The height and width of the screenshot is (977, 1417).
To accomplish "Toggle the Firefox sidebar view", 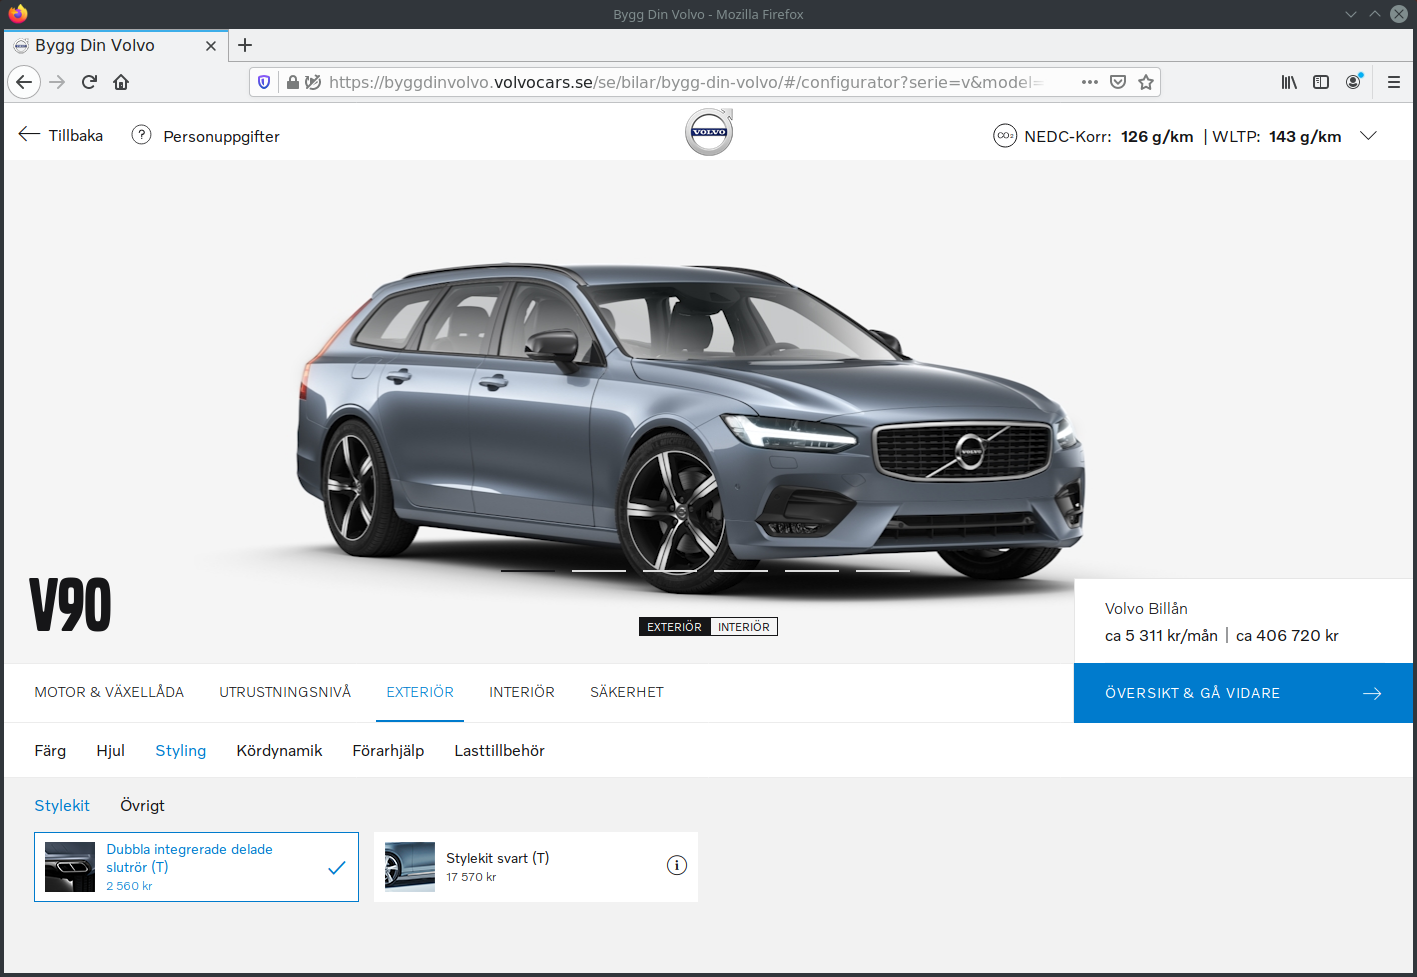I will pos(1321,82).
